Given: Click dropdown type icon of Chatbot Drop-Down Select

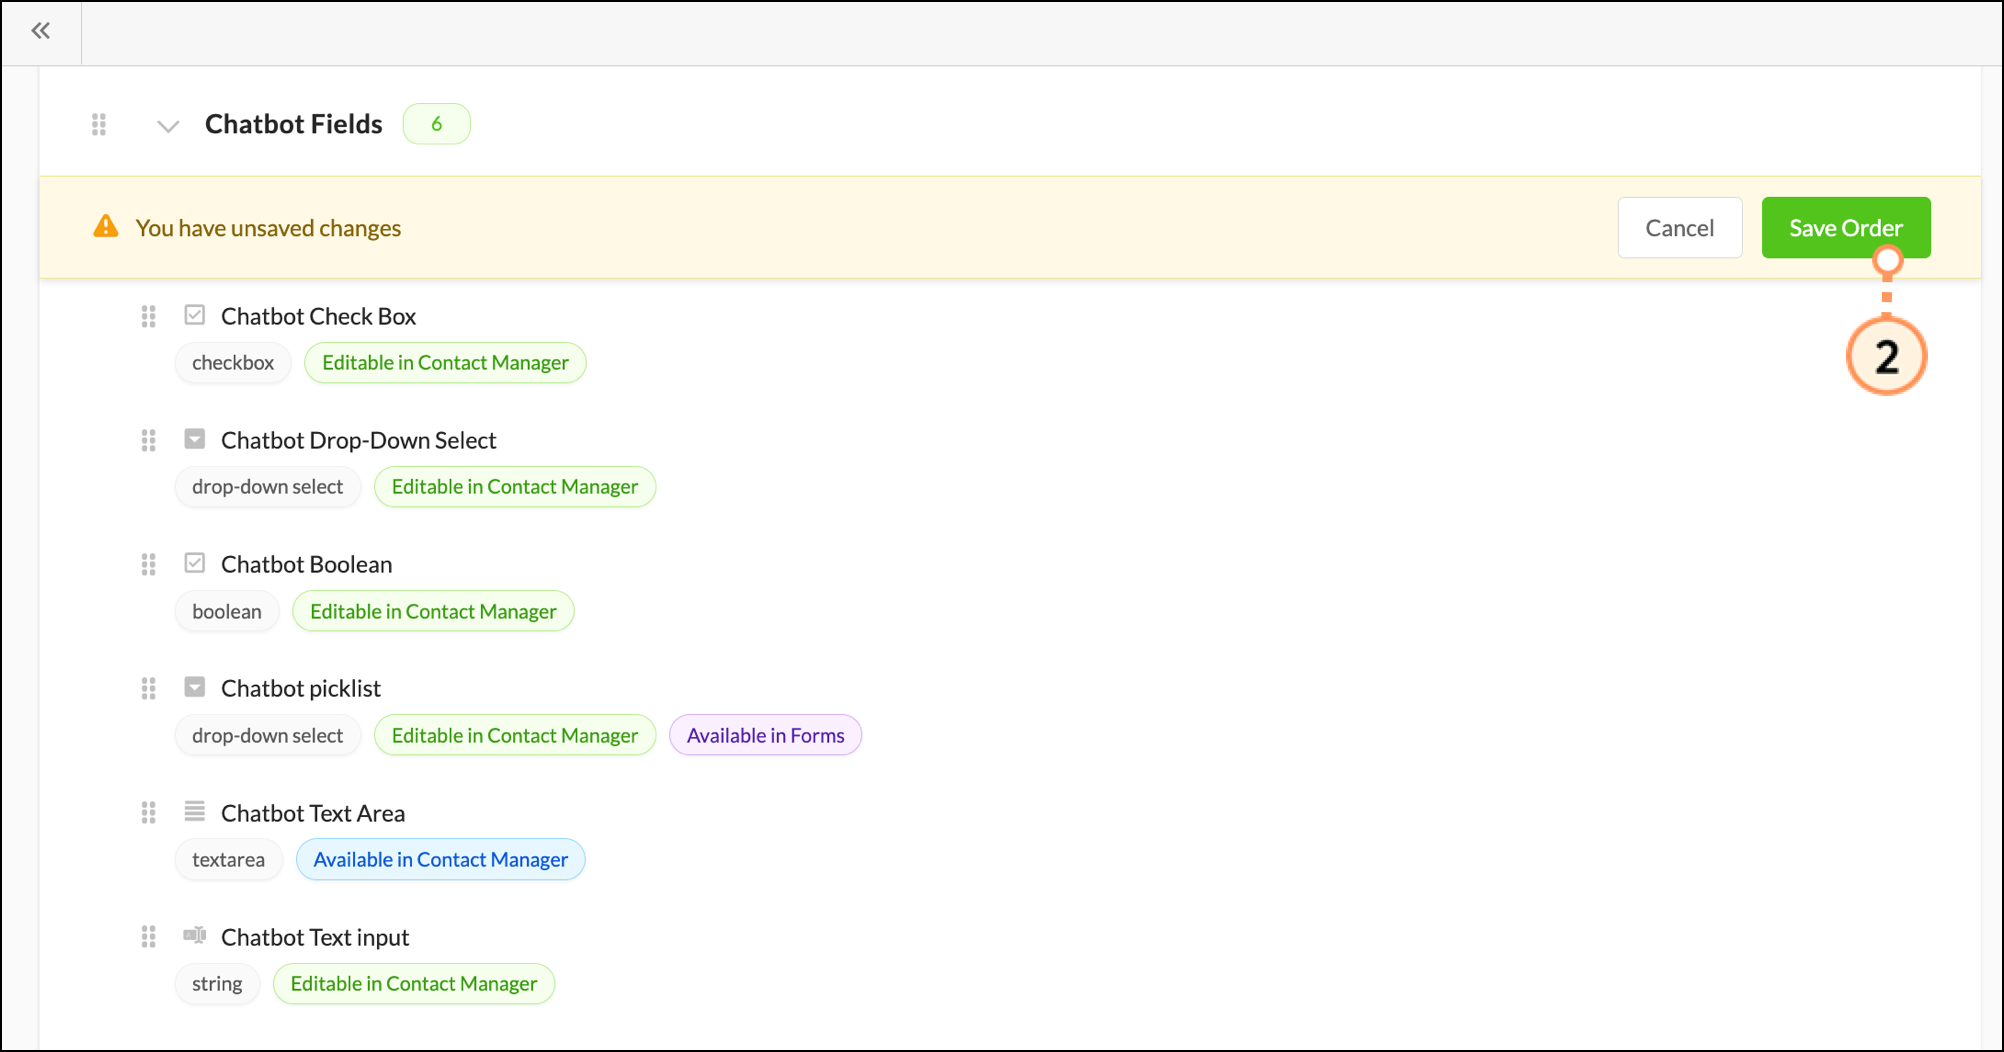Looking at the screenshot, I should click(x=195, y=439).
